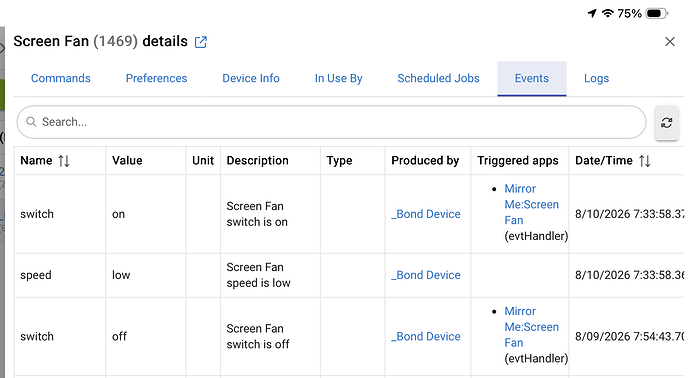Select the 'speed' name cell

pos(36,275)
